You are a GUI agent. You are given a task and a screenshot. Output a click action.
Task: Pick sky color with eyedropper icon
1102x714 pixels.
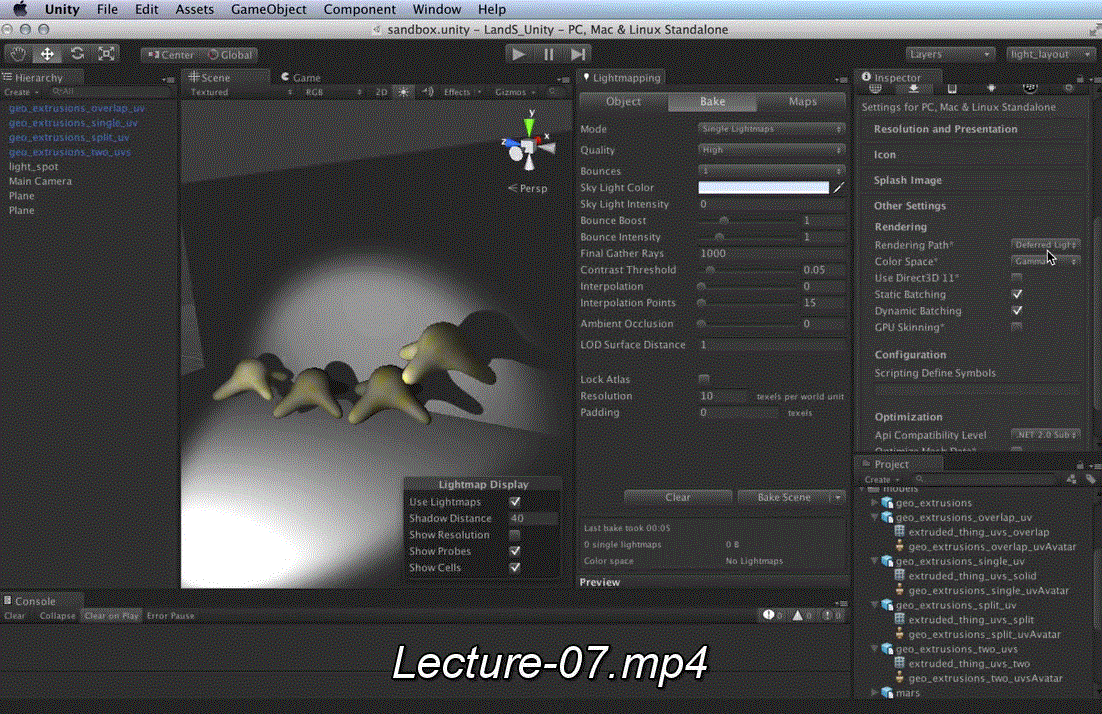(x=838, y=188)
